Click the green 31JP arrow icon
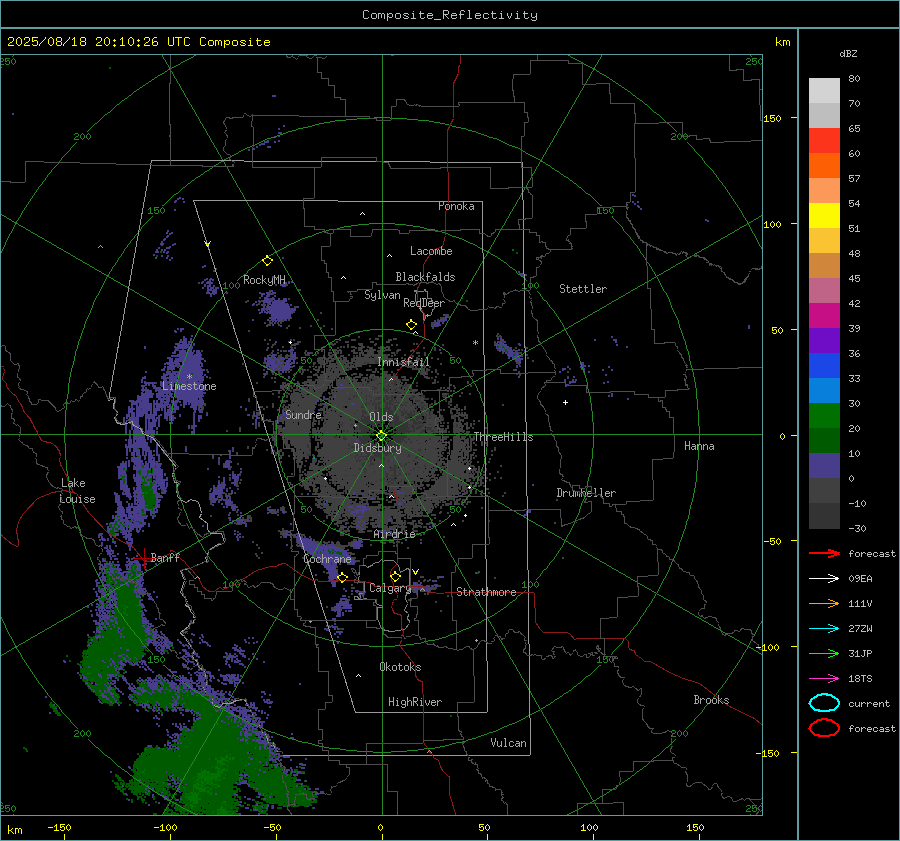900x841 pixels. (824, 653)
